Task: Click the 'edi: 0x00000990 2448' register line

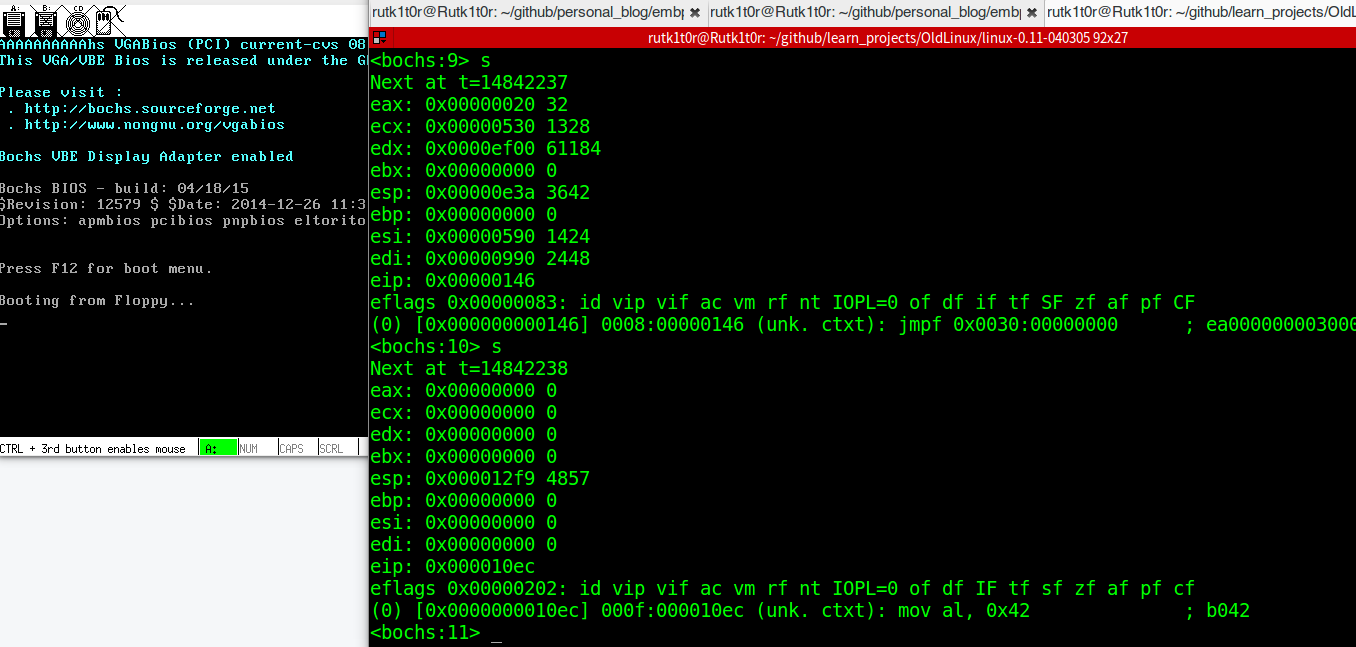Action: click(x=480, y=259)
